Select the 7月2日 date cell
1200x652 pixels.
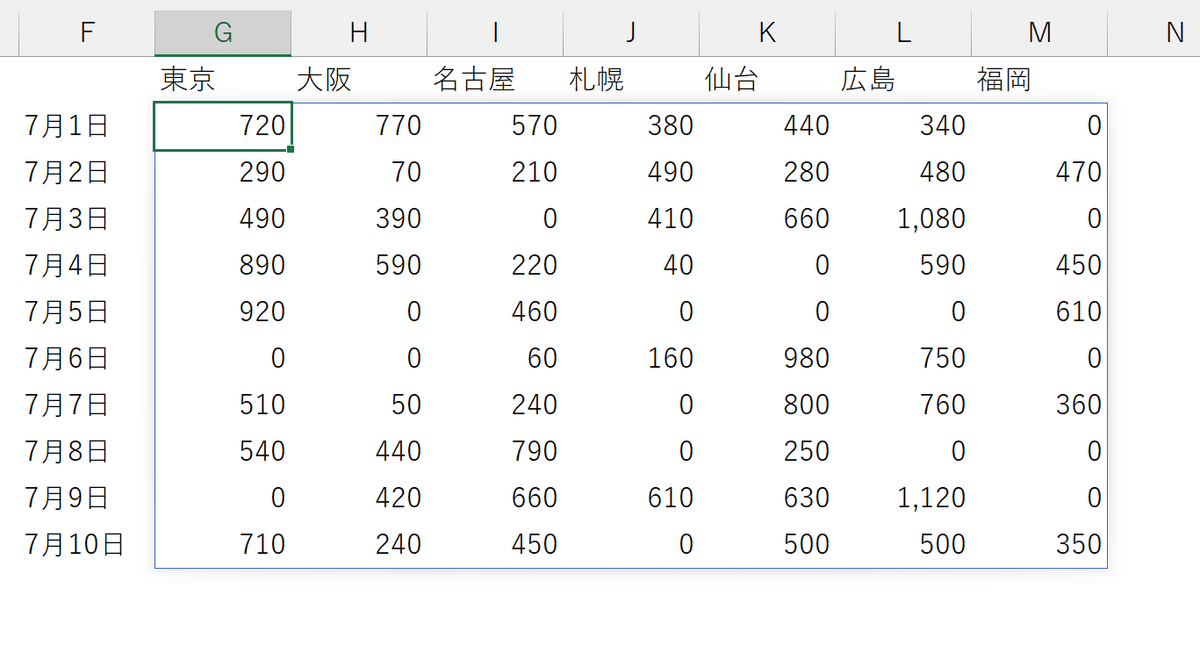[87, 172]
